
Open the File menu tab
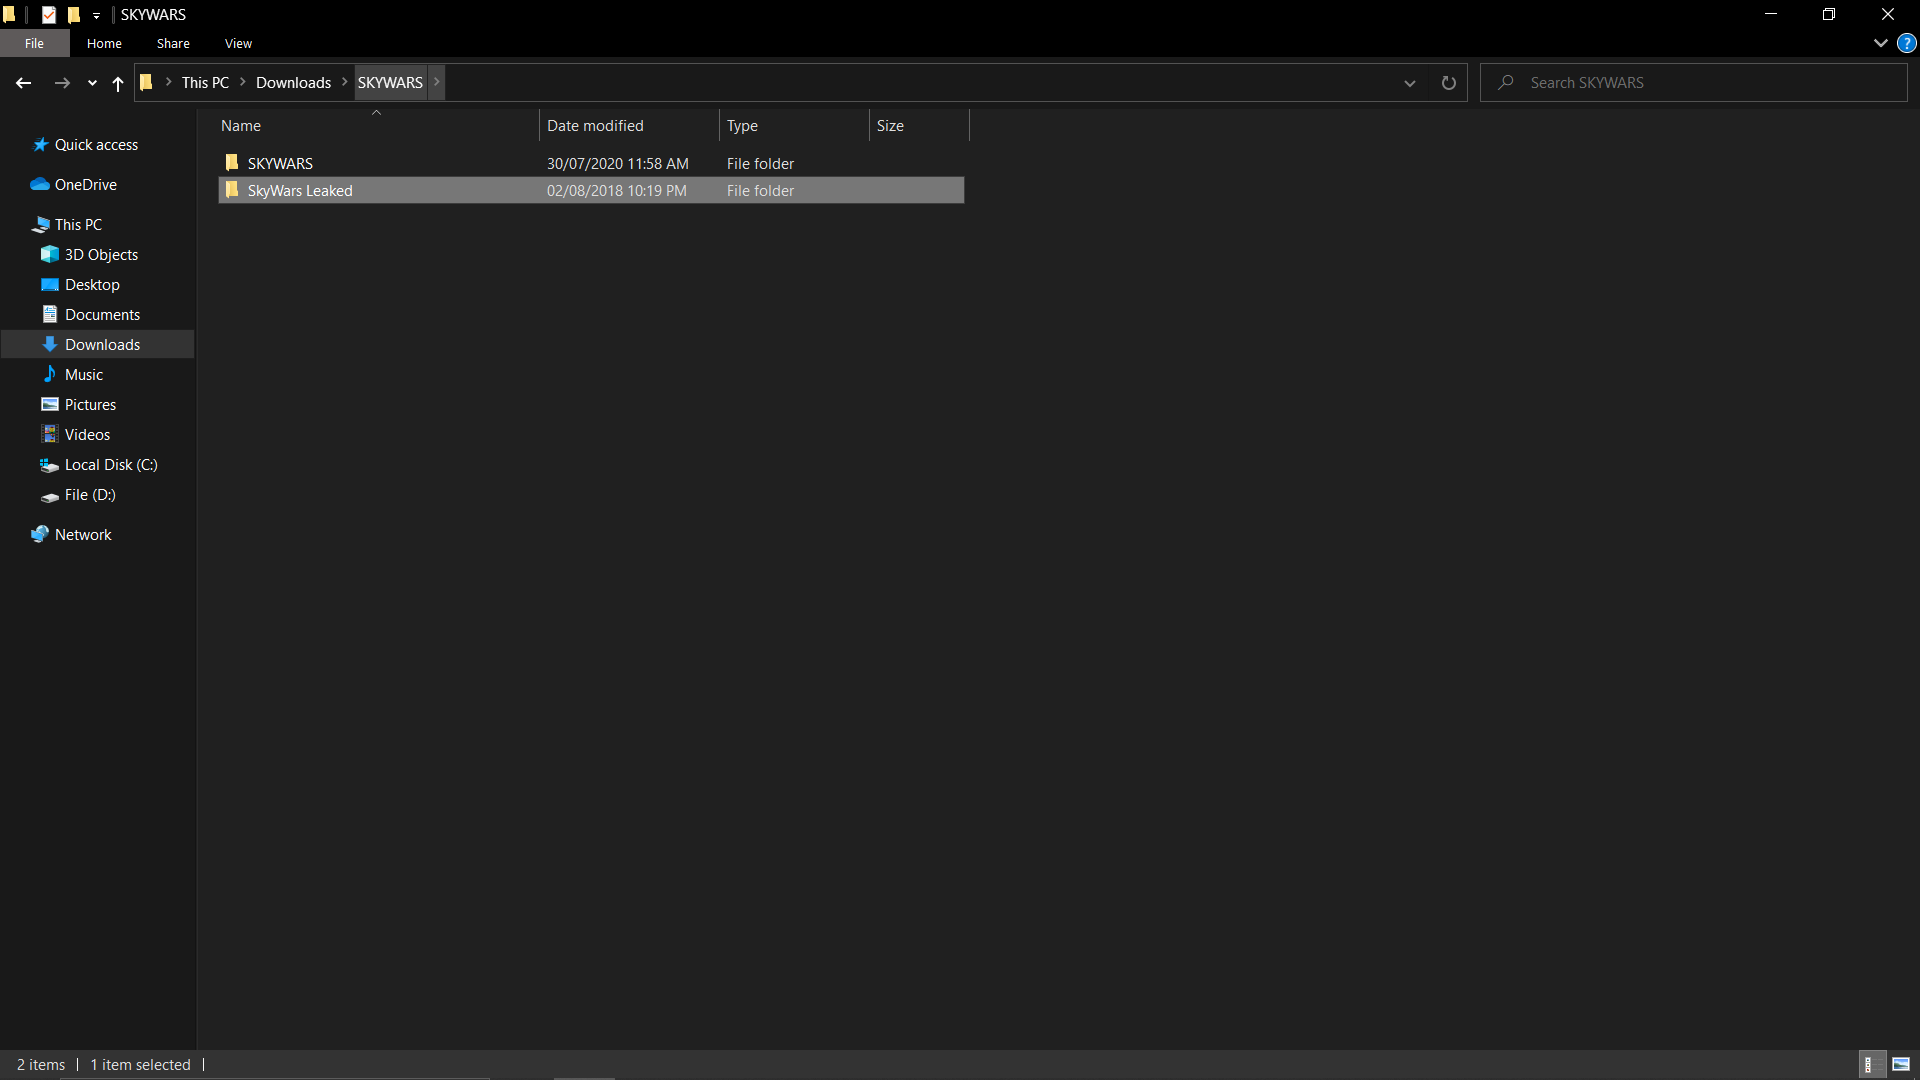(x=34, y=44)
